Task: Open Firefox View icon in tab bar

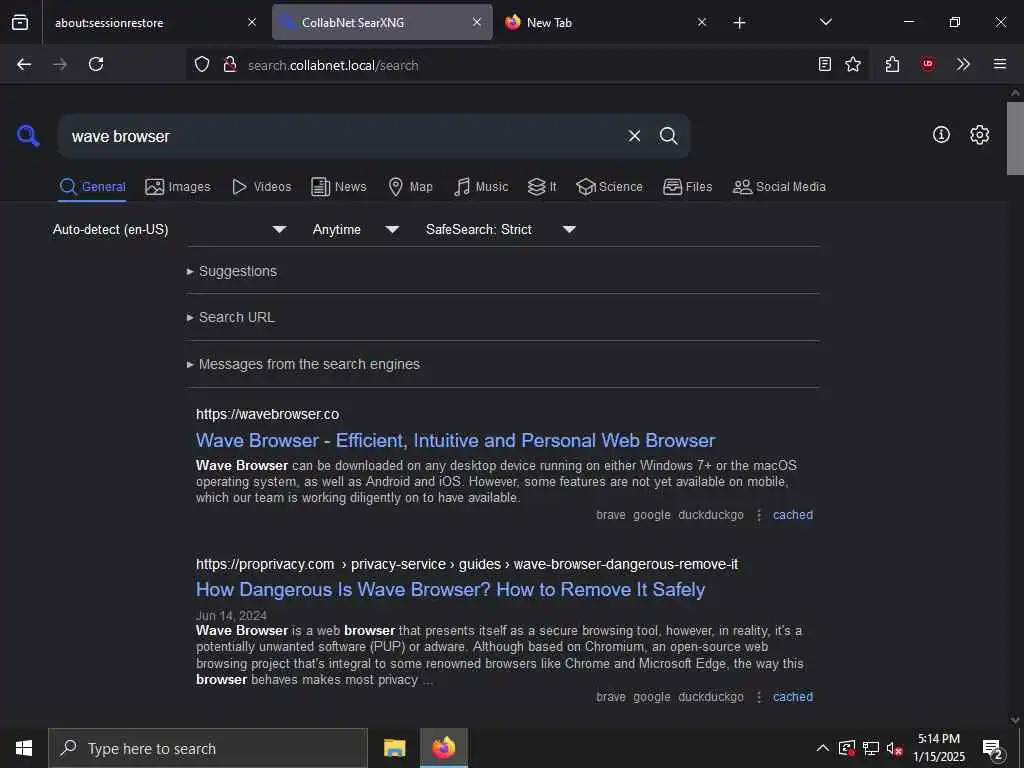Action: [x=20, y=22]
